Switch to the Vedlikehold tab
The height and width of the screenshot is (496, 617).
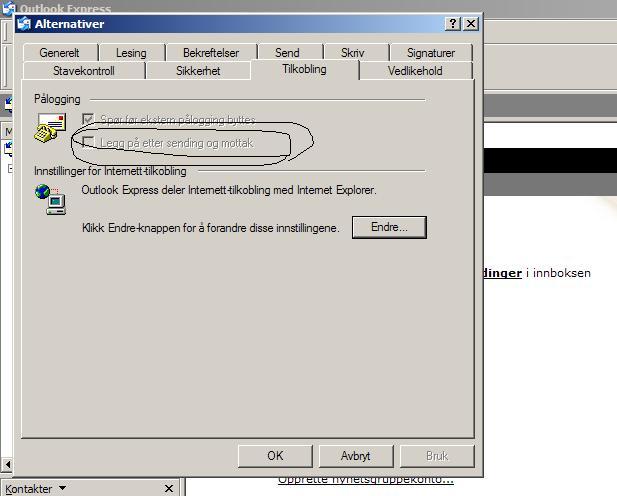tap(415, 71)
